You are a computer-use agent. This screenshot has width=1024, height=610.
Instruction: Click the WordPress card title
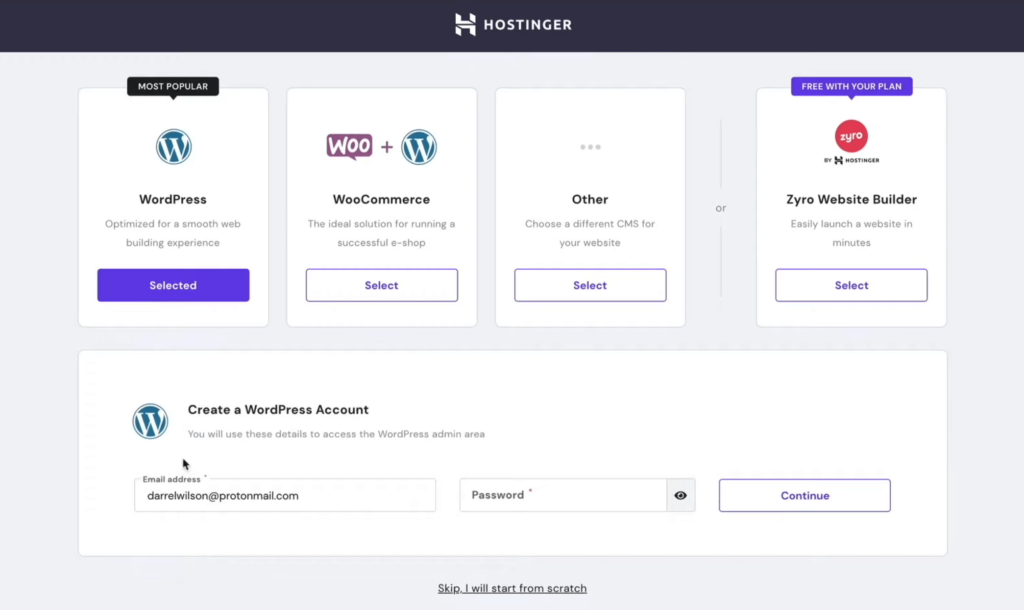coord(172,199)
